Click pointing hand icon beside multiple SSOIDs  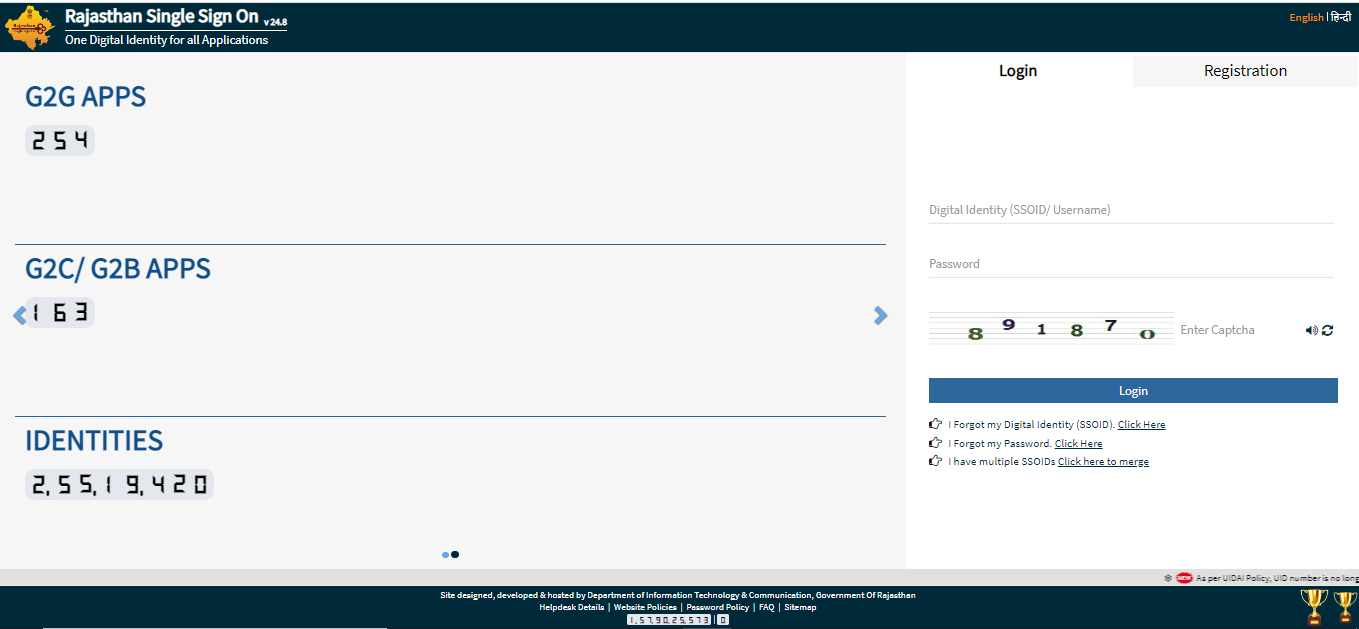click(x=935, y=461)
